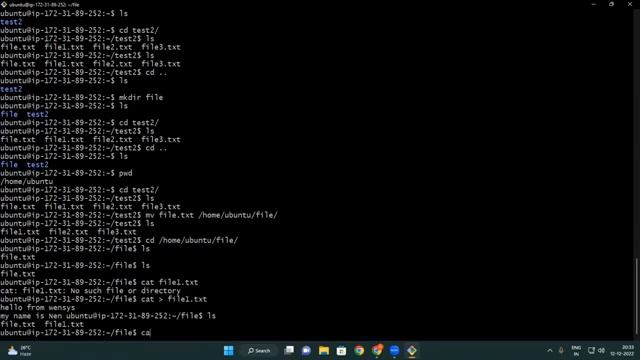
Task: Open the second Chrome icon with profile badge
Action: click(377, 350)
